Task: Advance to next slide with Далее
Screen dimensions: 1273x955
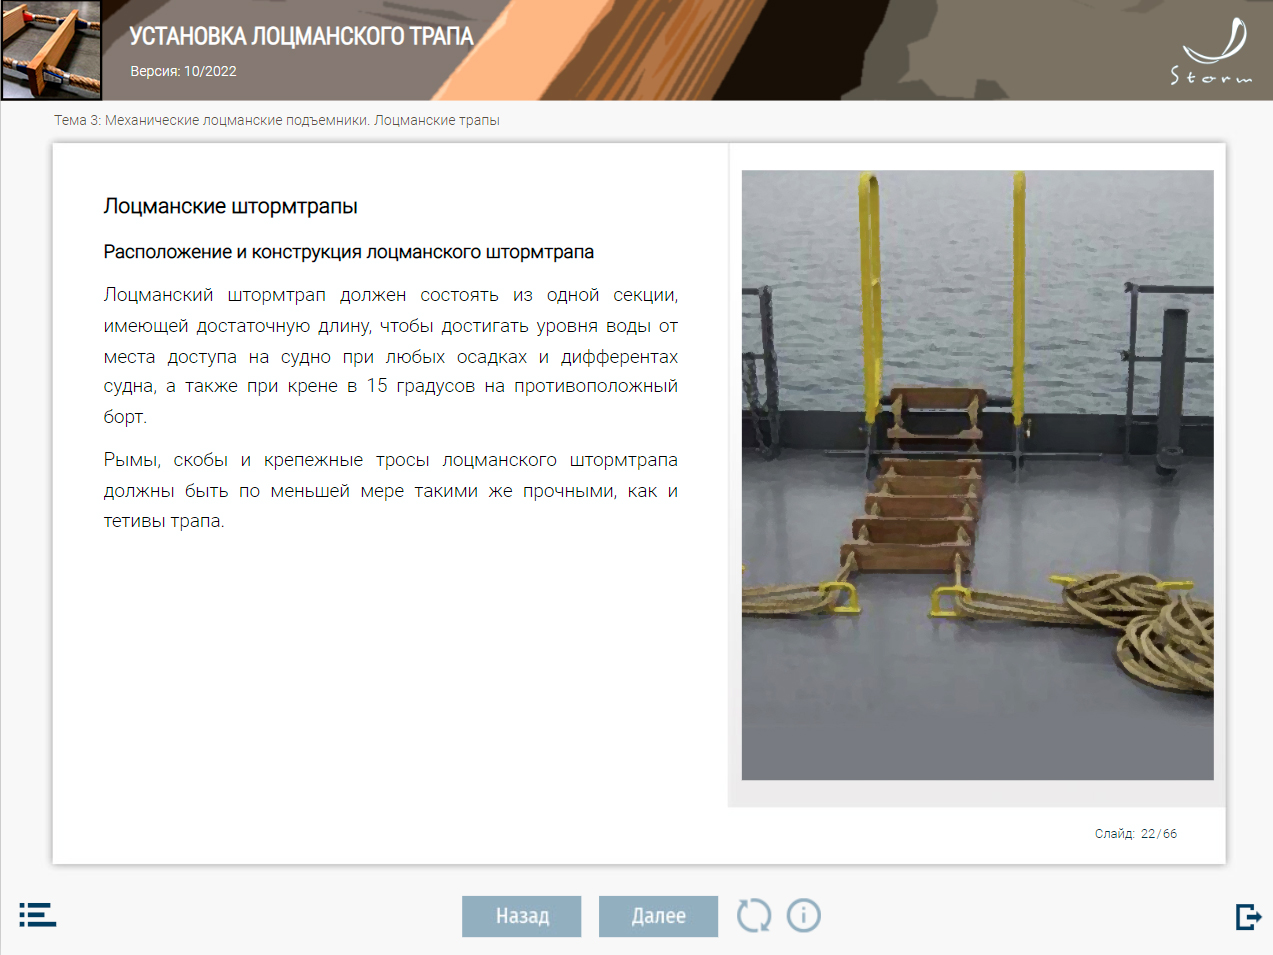Action: click(659, 916)
